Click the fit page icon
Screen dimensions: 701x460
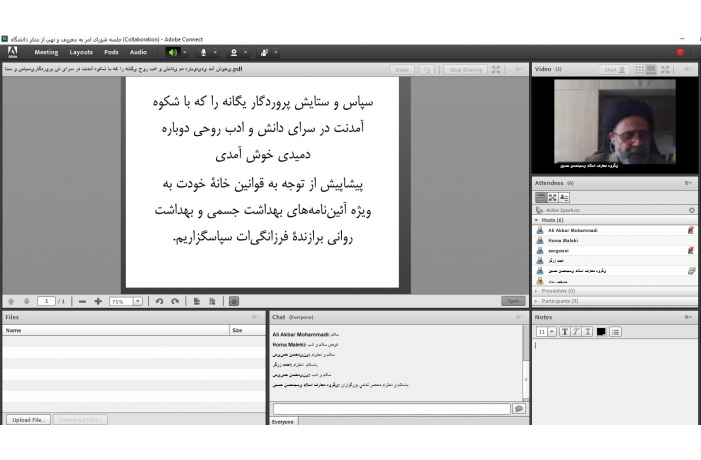tap(197, 301)
